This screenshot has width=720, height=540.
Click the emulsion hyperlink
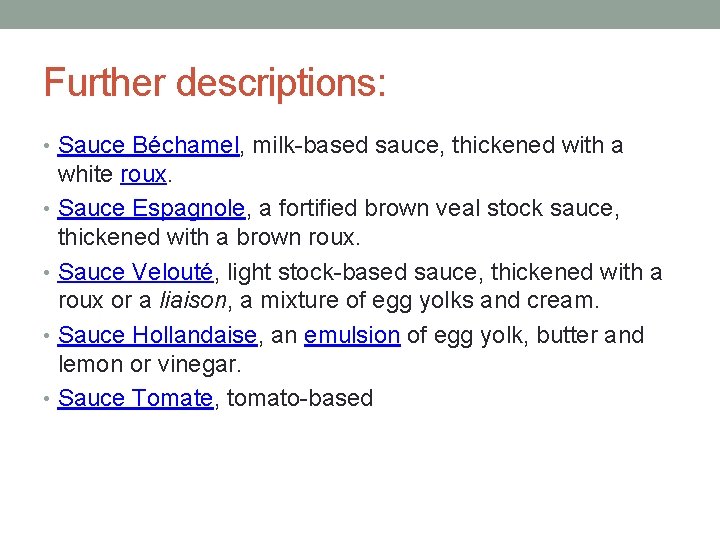point(352,335)
